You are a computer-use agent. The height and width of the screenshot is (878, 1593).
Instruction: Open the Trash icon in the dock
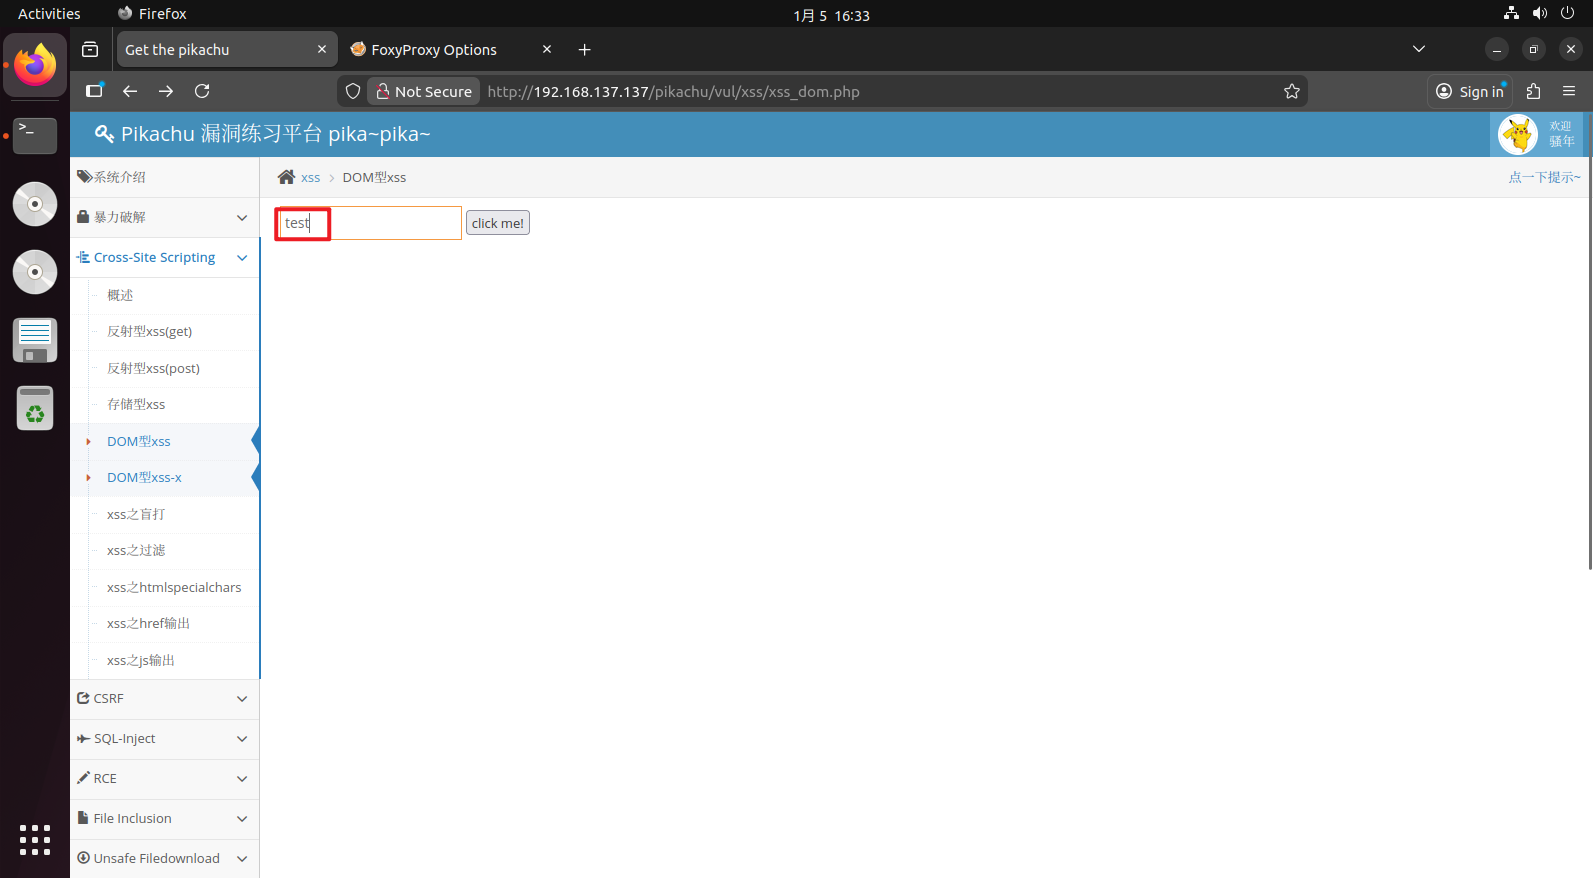click(35, 408)
